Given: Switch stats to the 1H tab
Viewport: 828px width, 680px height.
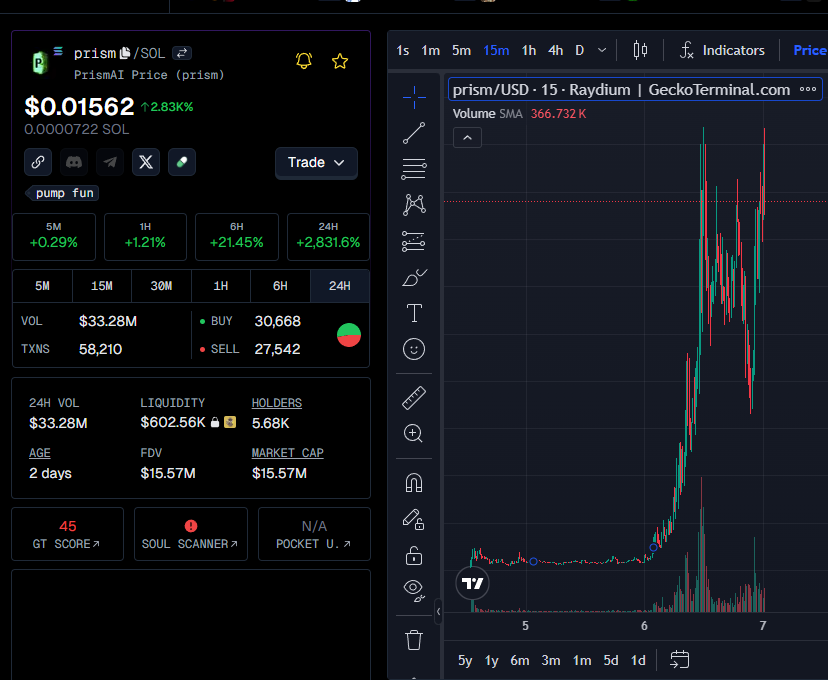Looking at the screenshot, I should pyautogui.click(x=221, y=286).
